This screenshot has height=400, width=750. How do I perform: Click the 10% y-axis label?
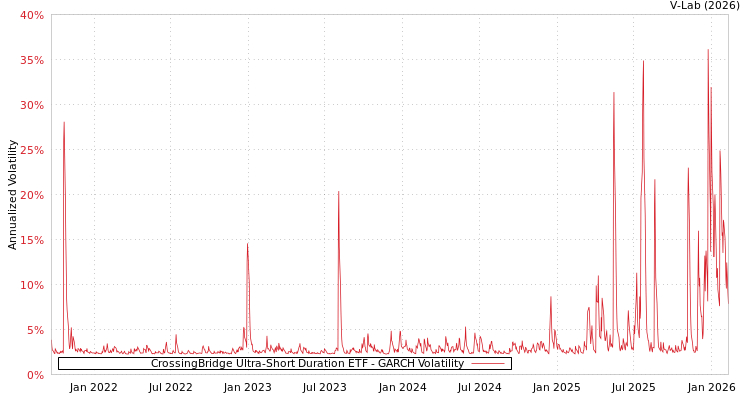click(x=32, y=285)
